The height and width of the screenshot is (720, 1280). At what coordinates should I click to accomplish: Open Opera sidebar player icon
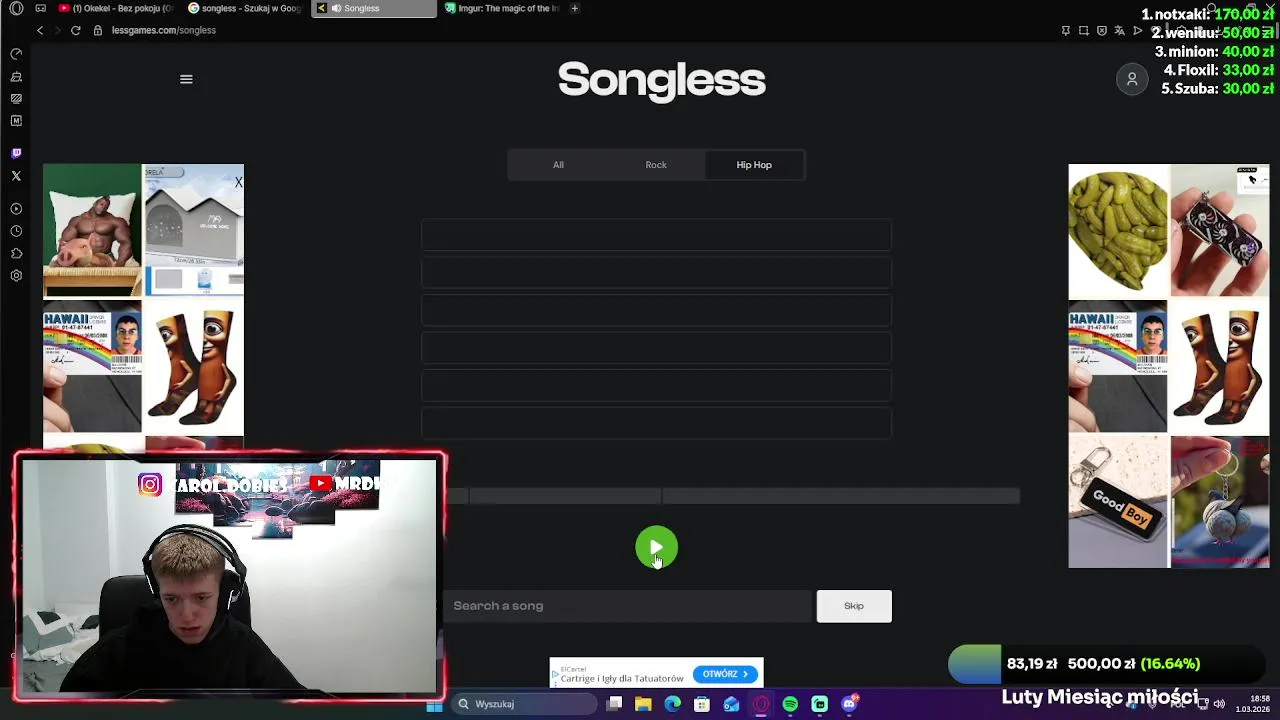(16, 208)
